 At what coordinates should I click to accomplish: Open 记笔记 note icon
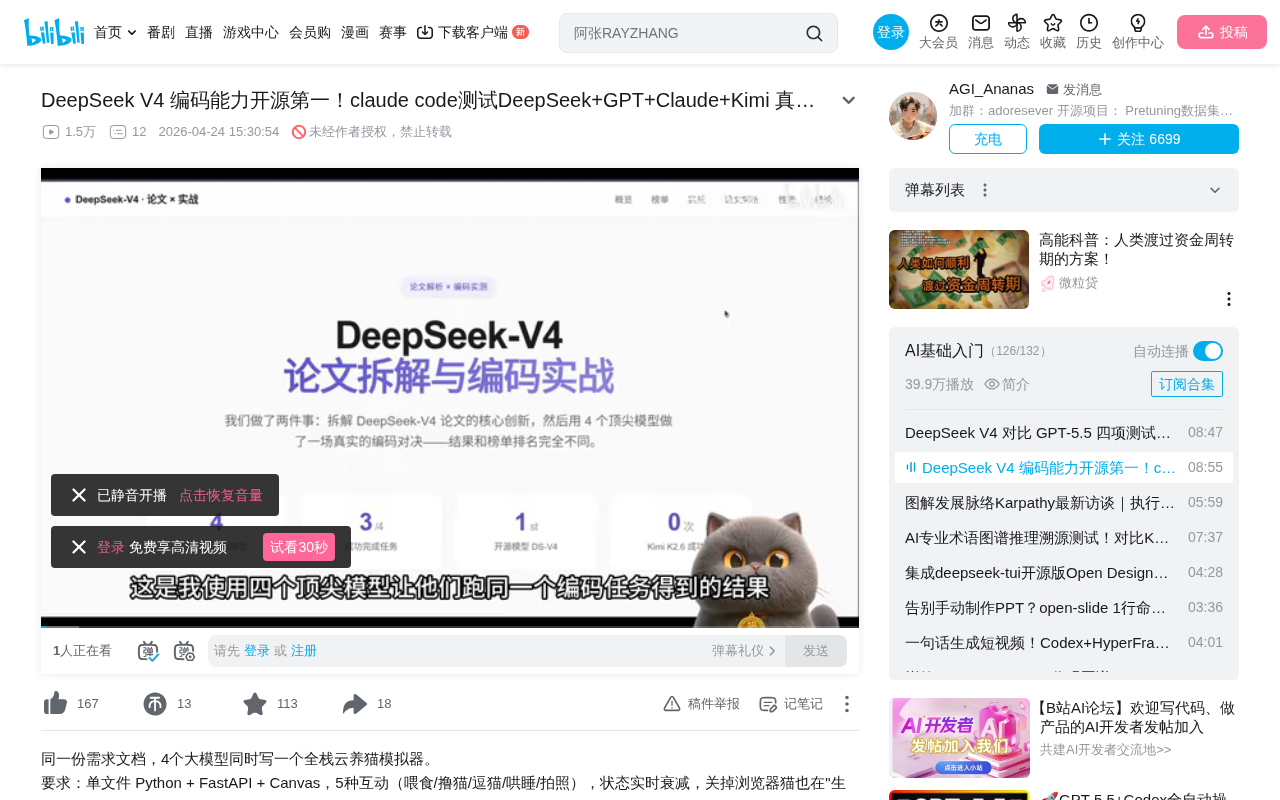(768, 704)
